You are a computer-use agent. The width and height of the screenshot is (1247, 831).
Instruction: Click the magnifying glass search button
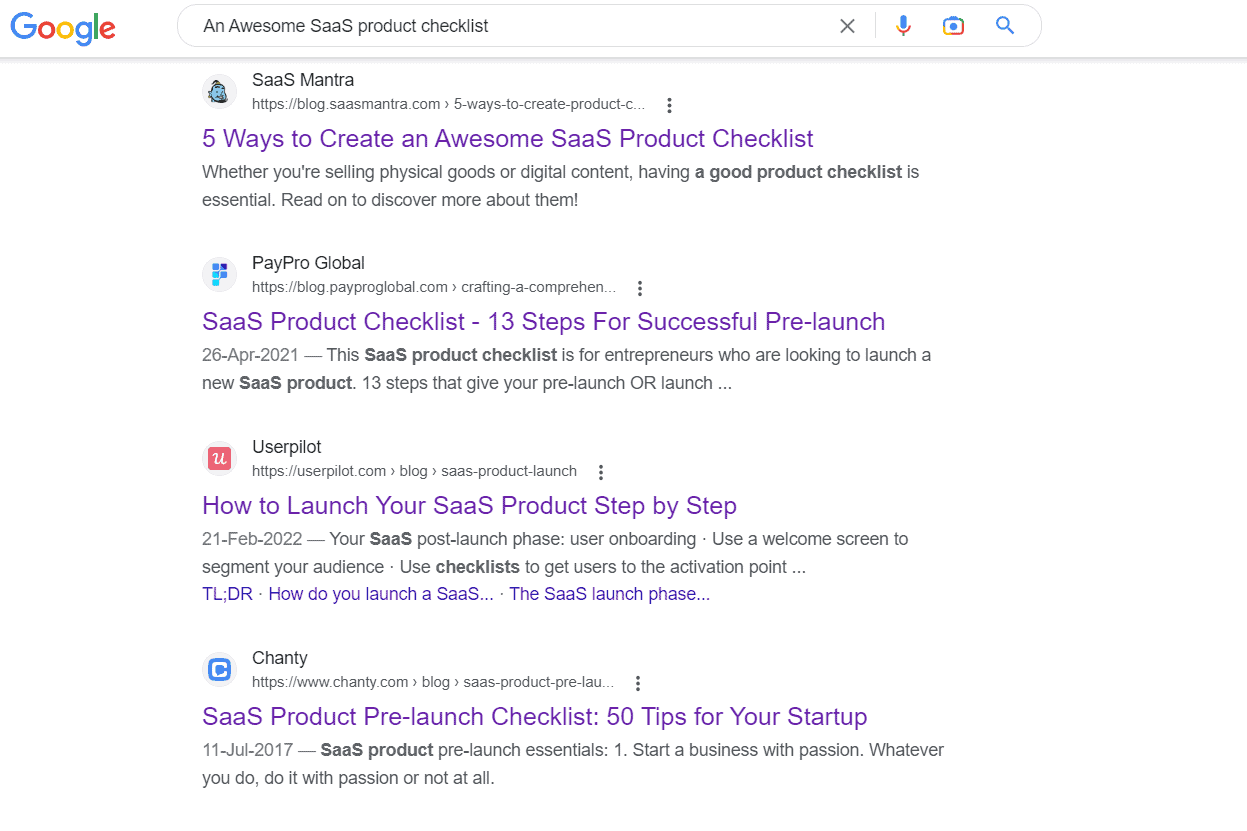click(1005, 26)
